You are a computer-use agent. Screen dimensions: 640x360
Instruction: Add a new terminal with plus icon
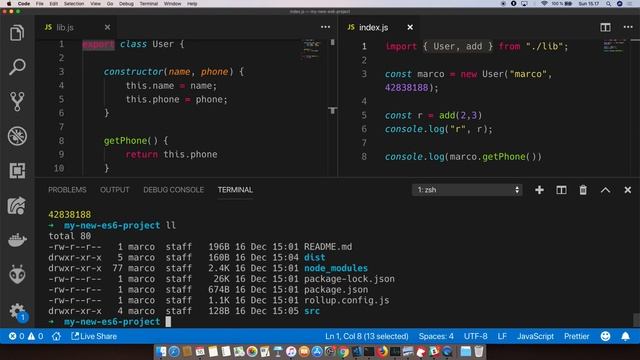[539, 190]
